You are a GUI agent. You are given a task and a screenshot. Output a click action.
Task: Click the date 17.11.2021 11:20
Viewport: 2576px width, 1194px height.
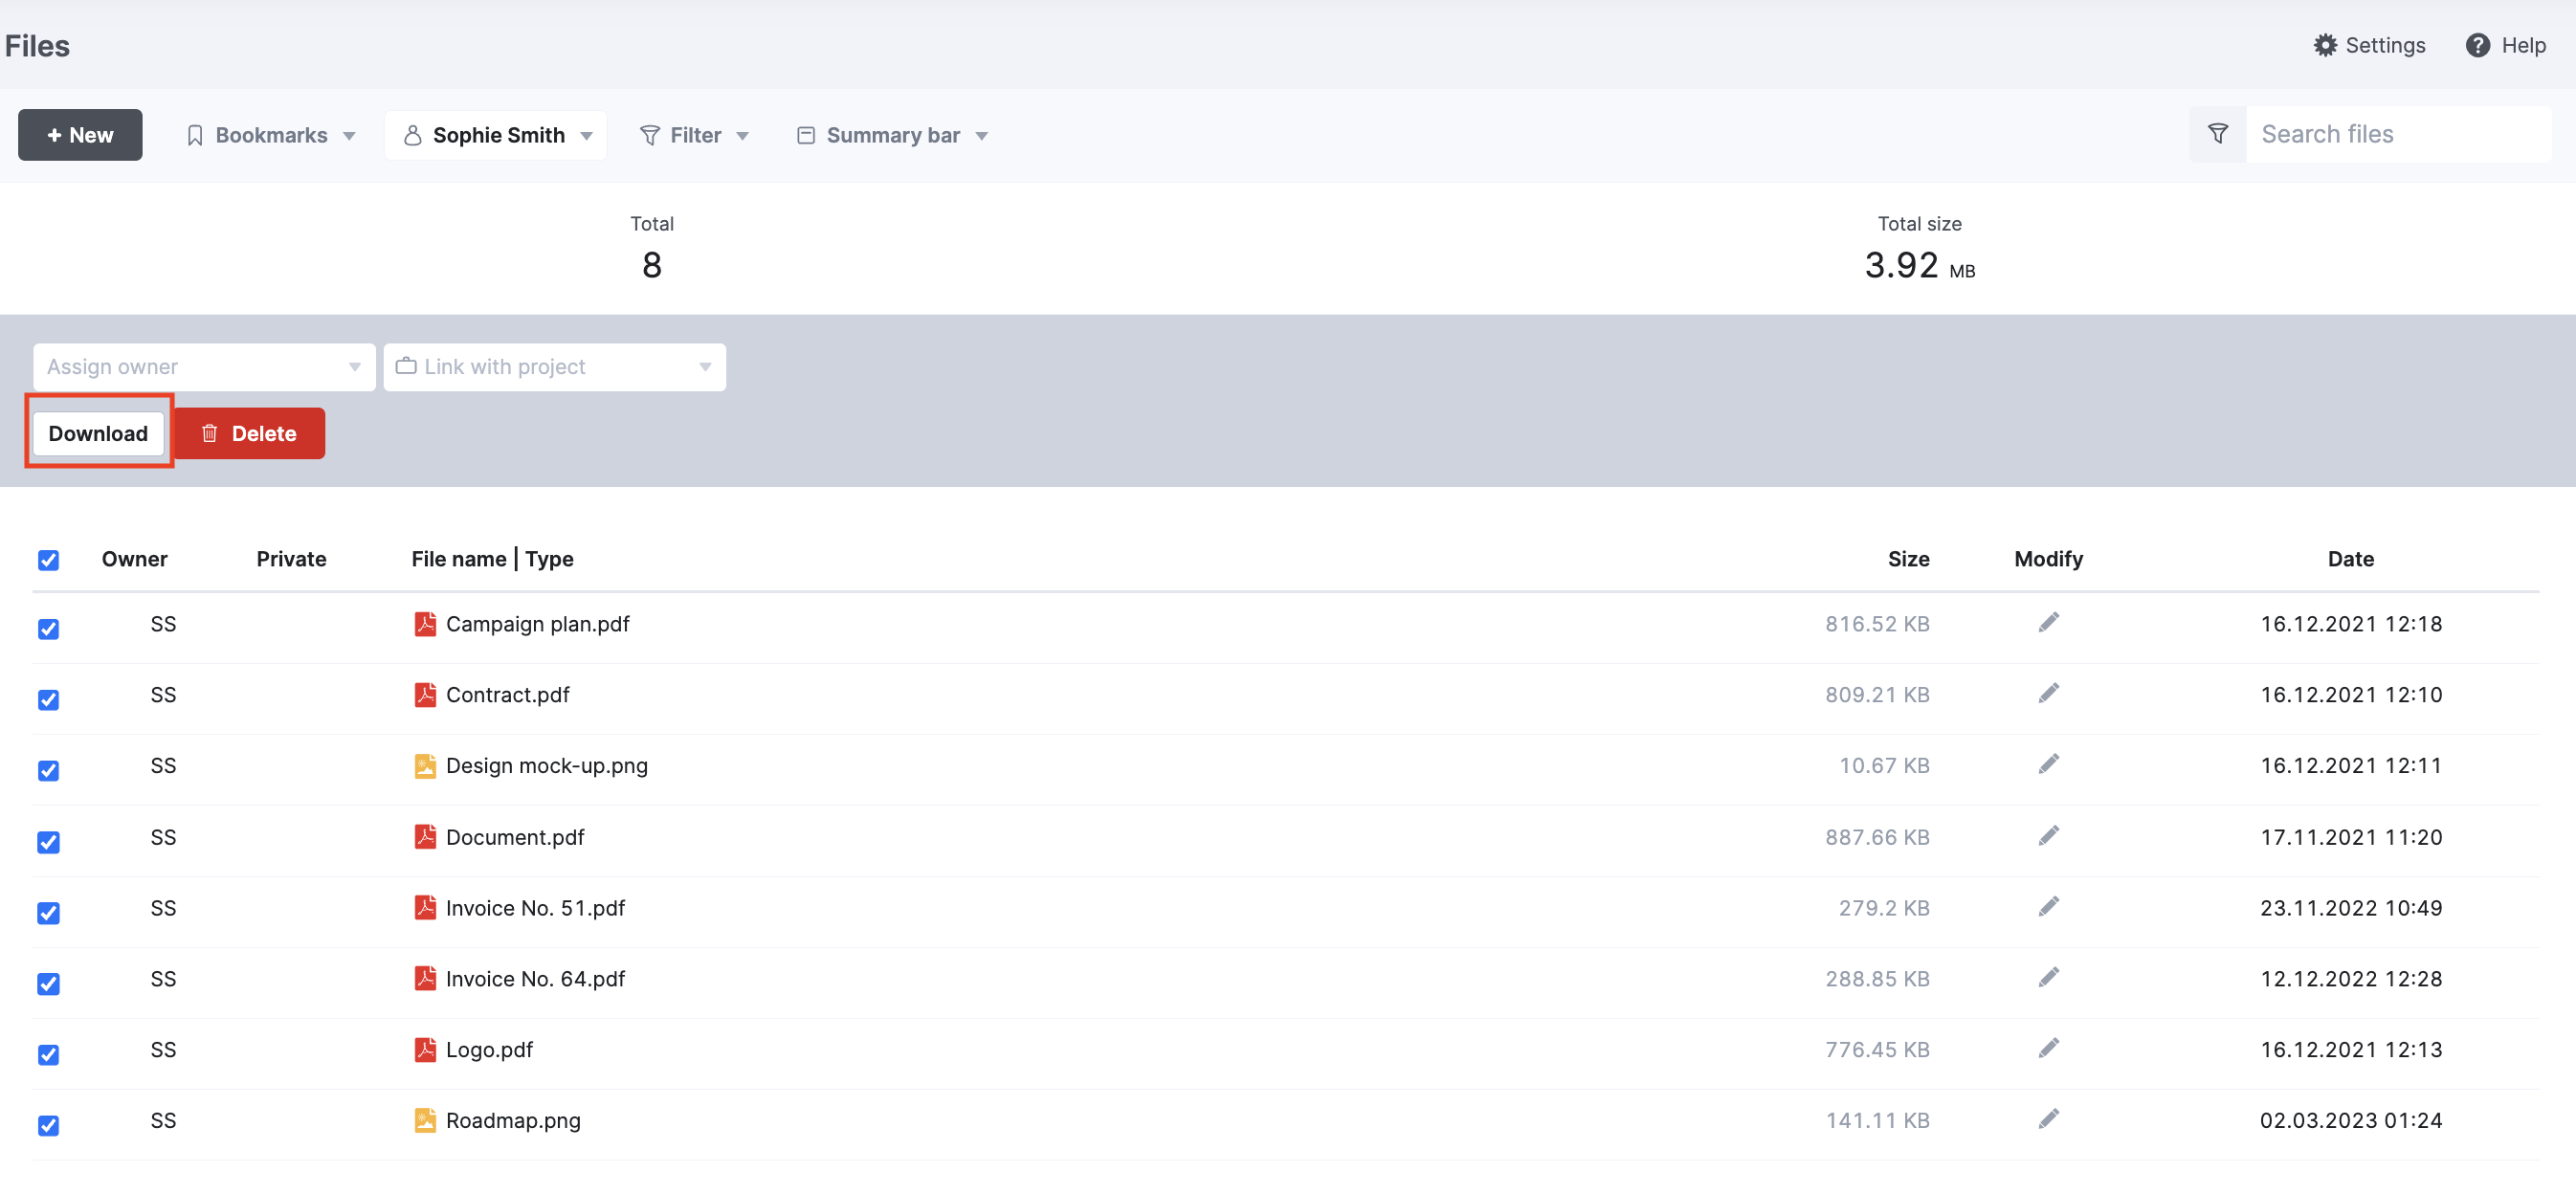(x=2350, y=837)
